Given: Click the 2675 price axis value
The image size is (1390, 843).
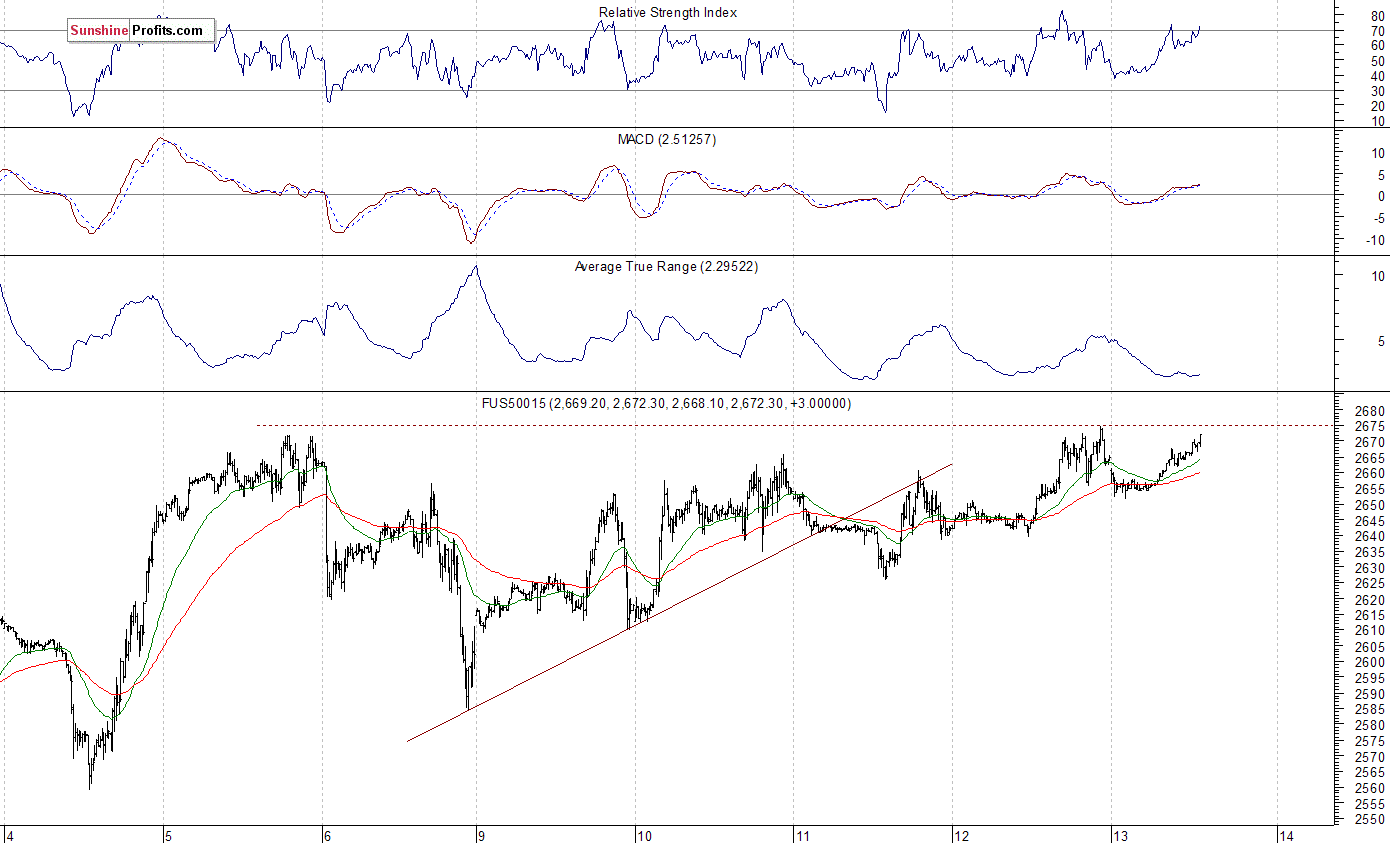Looking at the screenshot, I should point(1370,426).
